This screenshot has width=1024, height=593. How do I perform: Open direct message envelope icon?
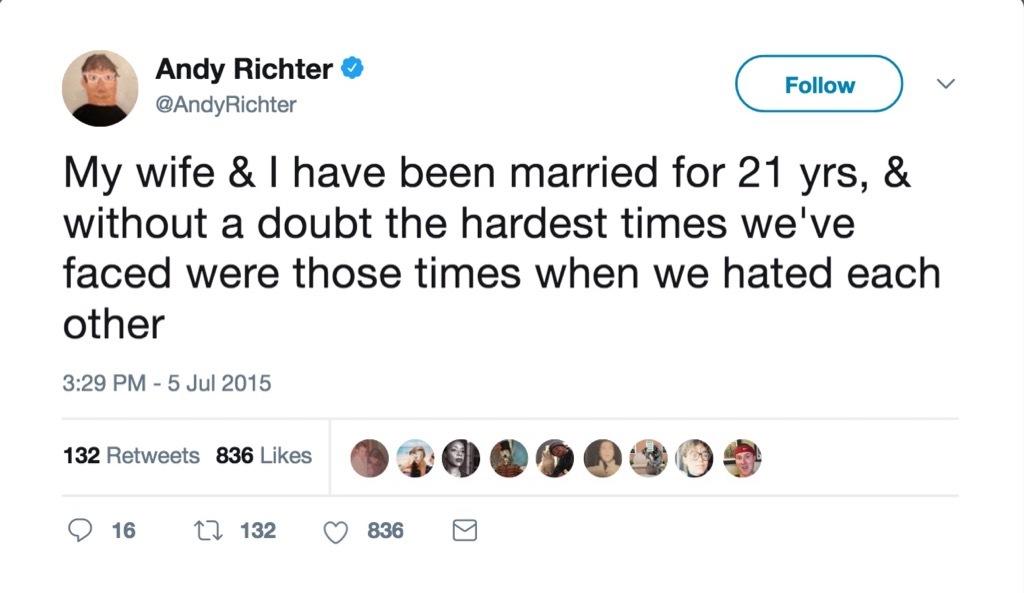click(464, 531)
